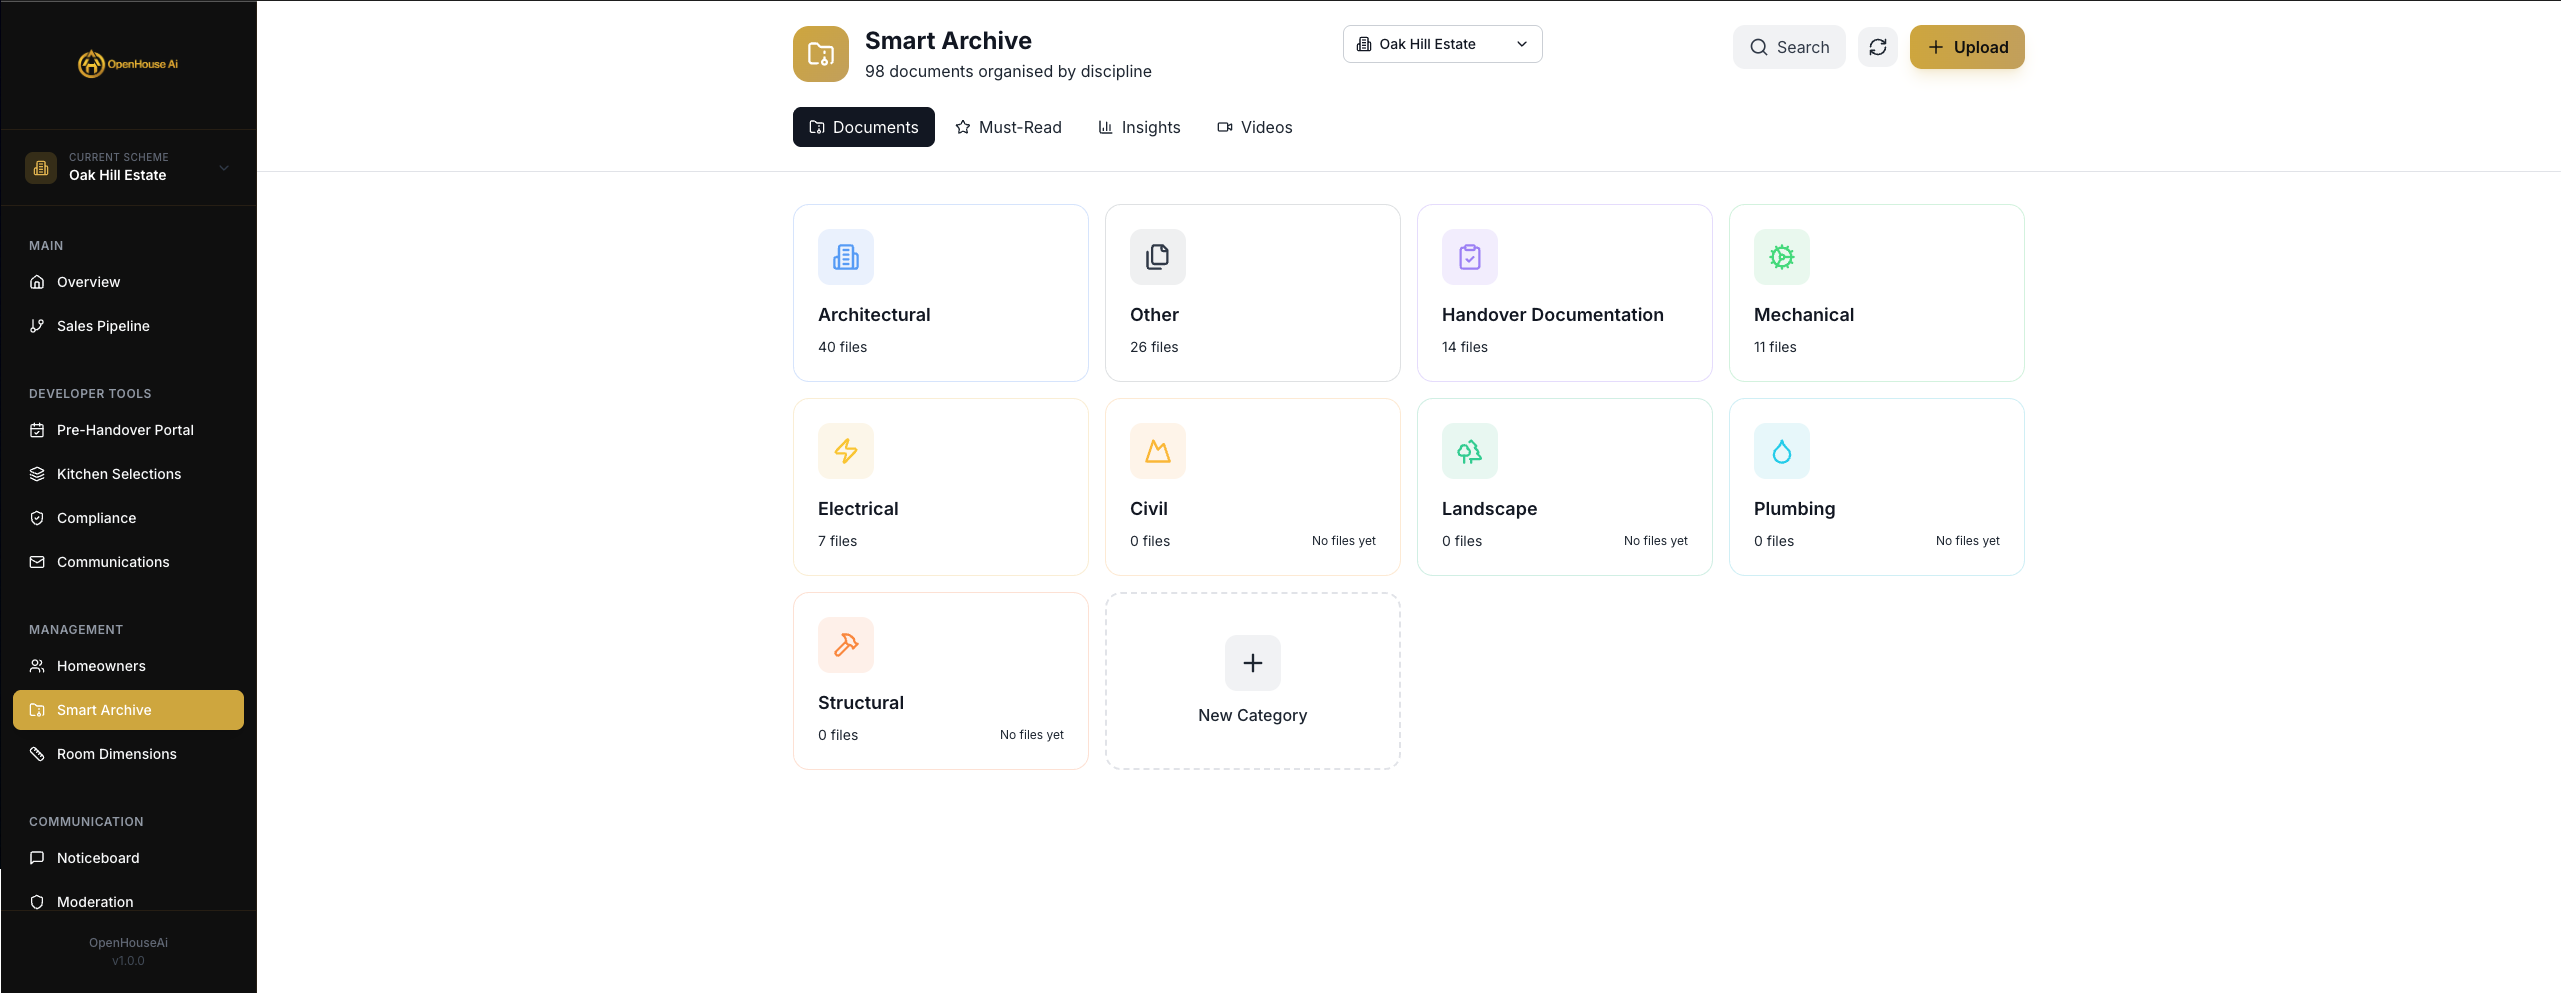The height and width of the screenshot is (993, 2561).
Task: Open the Current Scheme chevron in sidebar
Action: click(223, 167)
